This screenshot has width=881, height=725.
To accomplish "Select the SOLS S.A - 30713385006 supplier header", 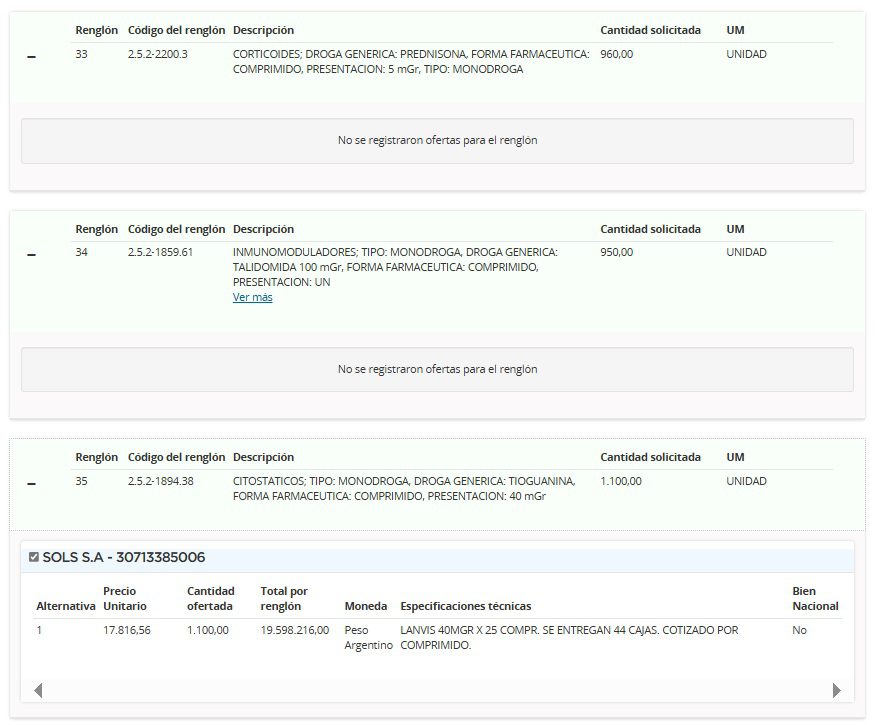I will (124, 557).
